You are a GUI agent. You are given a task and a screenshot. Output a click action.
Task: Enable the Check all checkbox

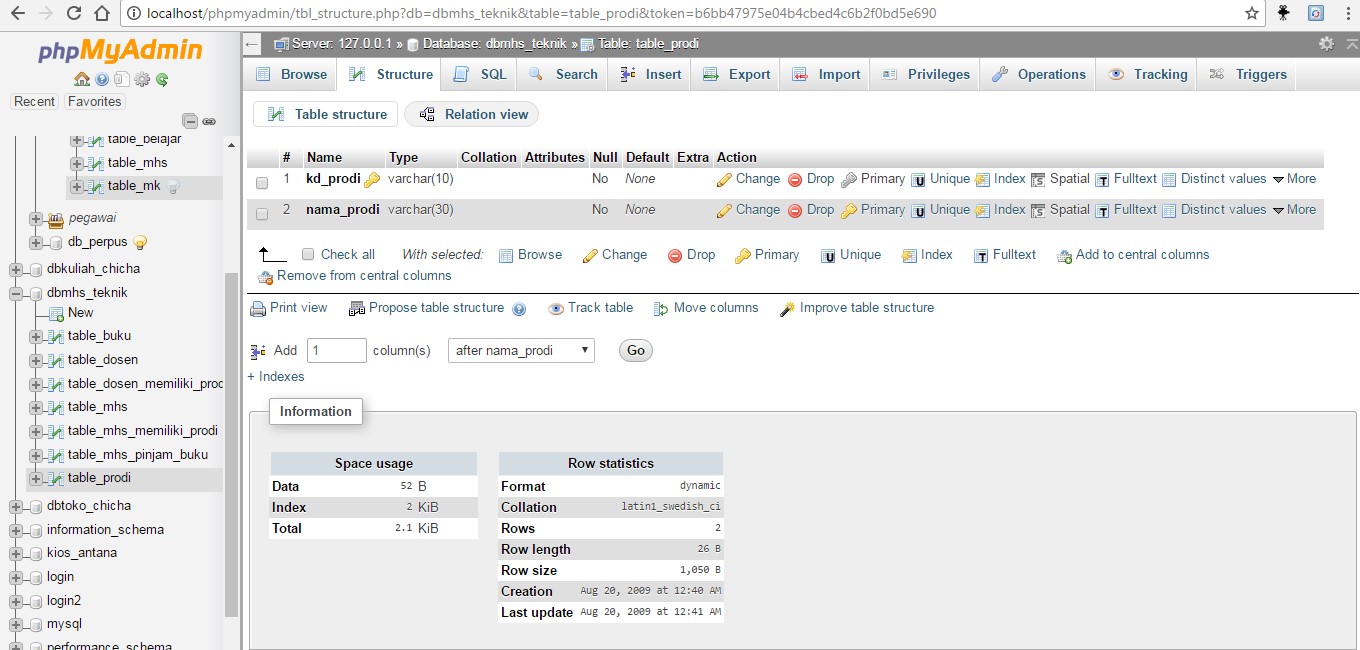click(x=308, y=254)
